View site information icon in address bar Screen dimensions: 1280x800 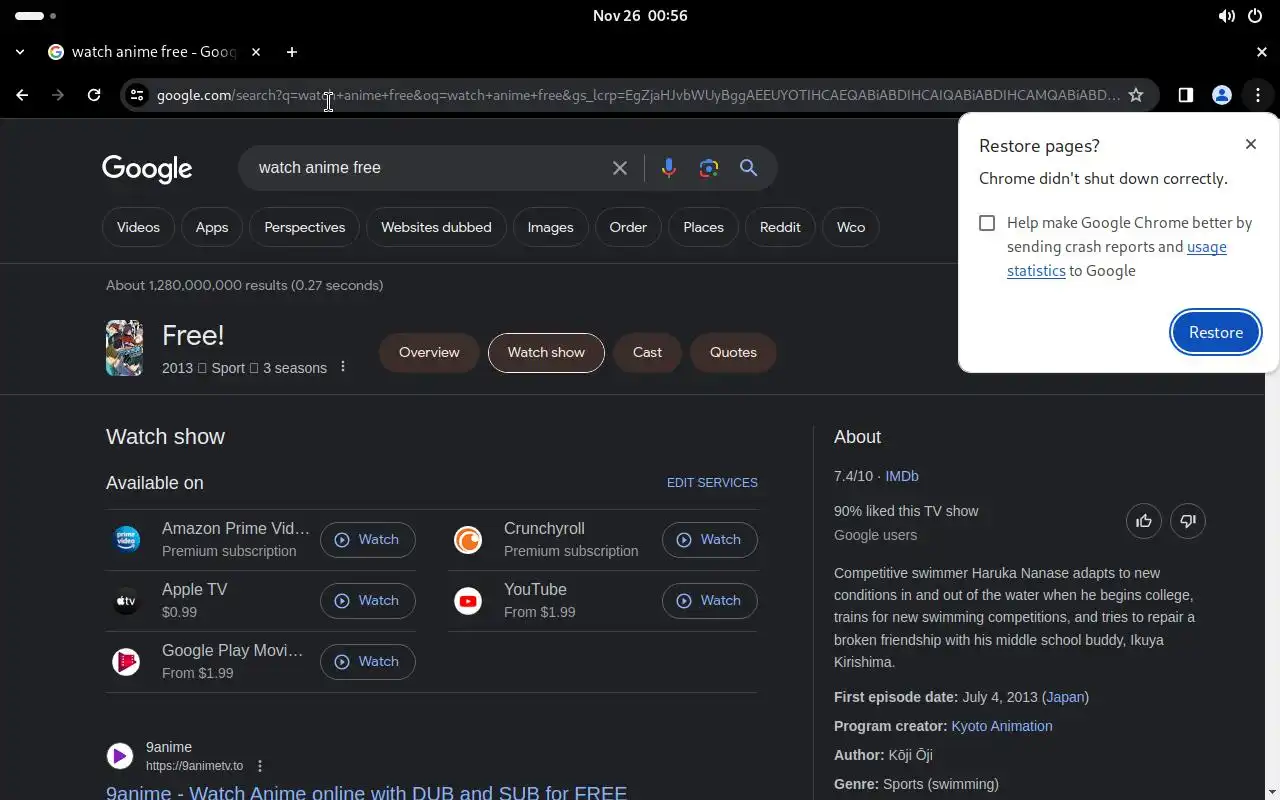click(x=137, y=95)
